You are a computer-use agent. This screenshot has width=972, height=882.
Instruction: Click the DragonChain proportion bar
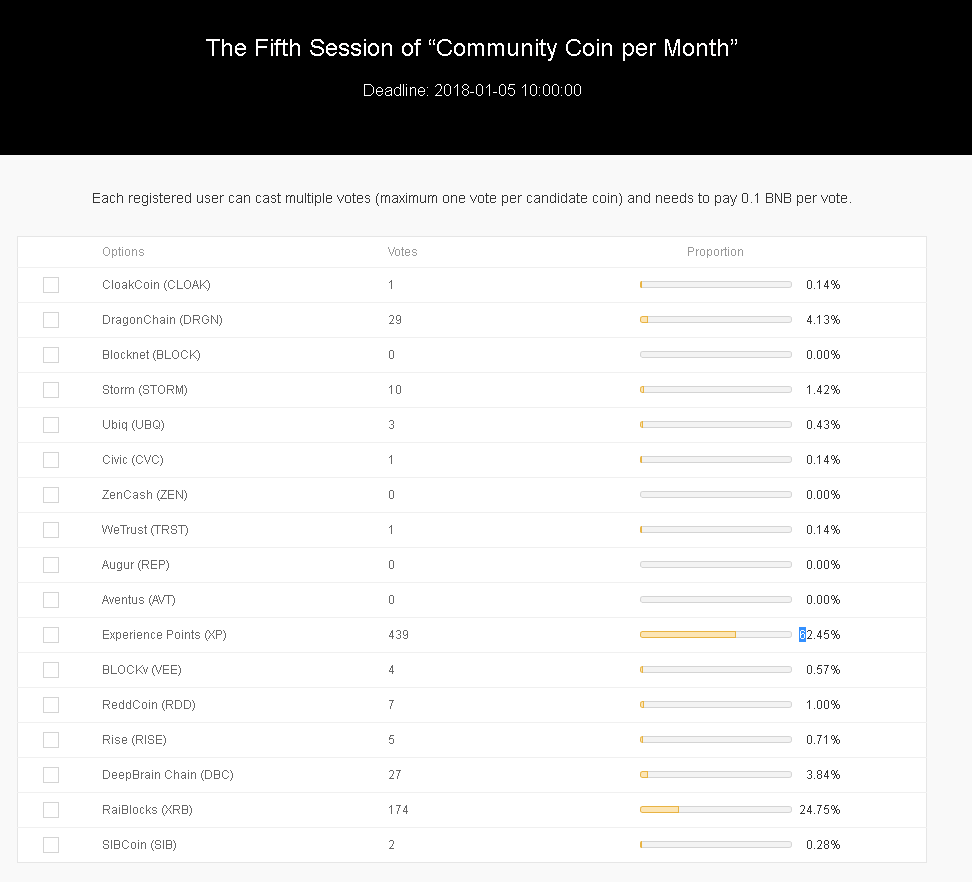coord(715,320)
